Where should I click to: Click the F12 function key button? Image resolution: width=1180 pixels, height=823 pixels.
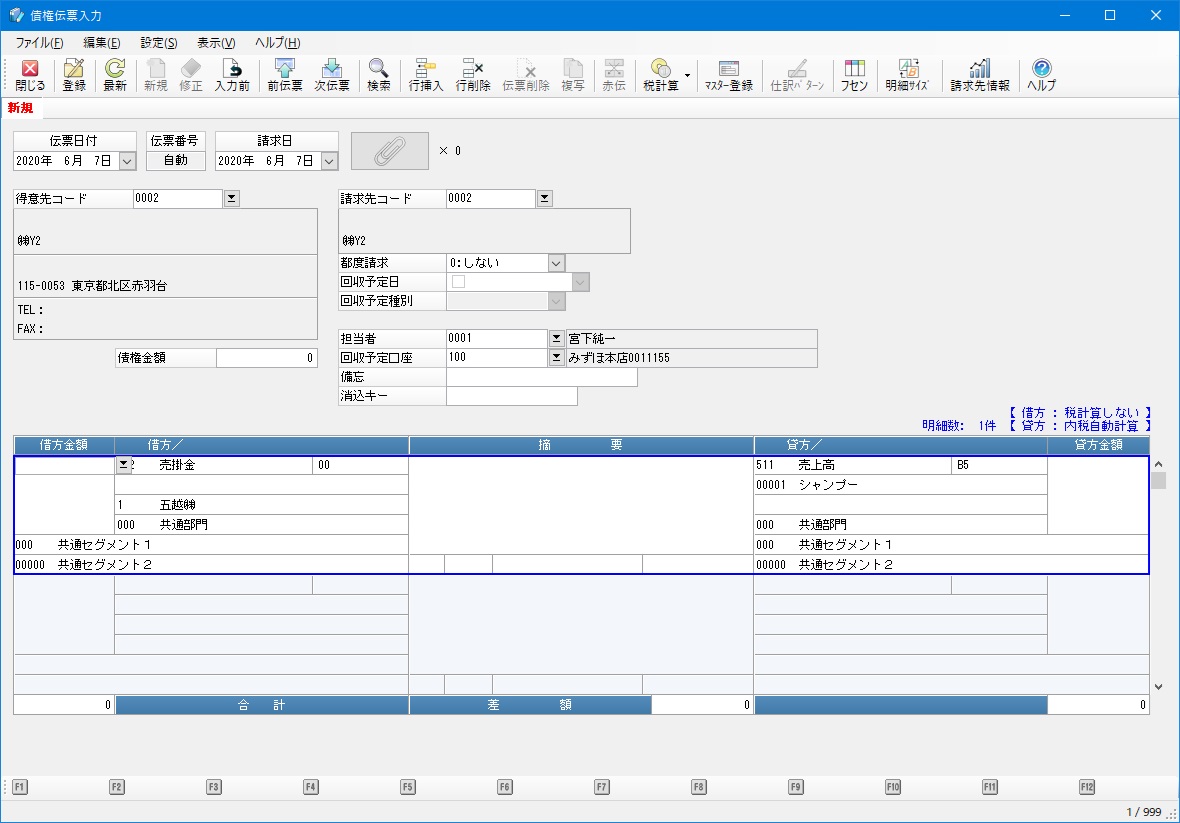1087,787
